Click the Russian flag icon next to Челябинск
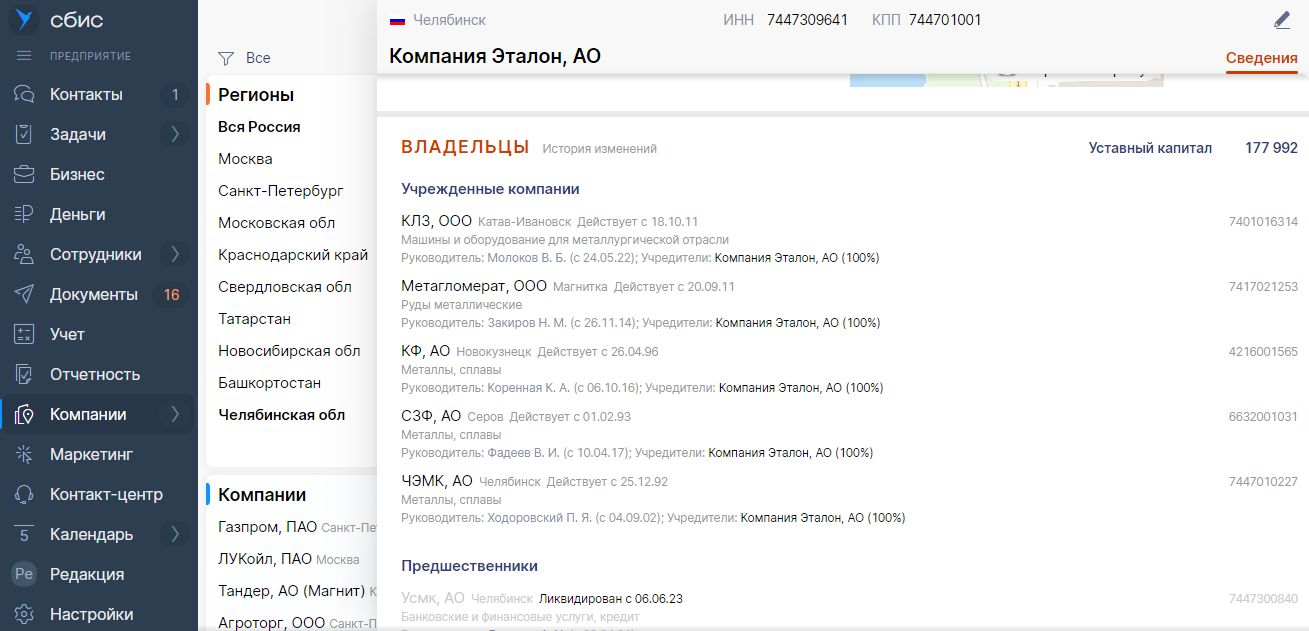 [x=397, y=20]
